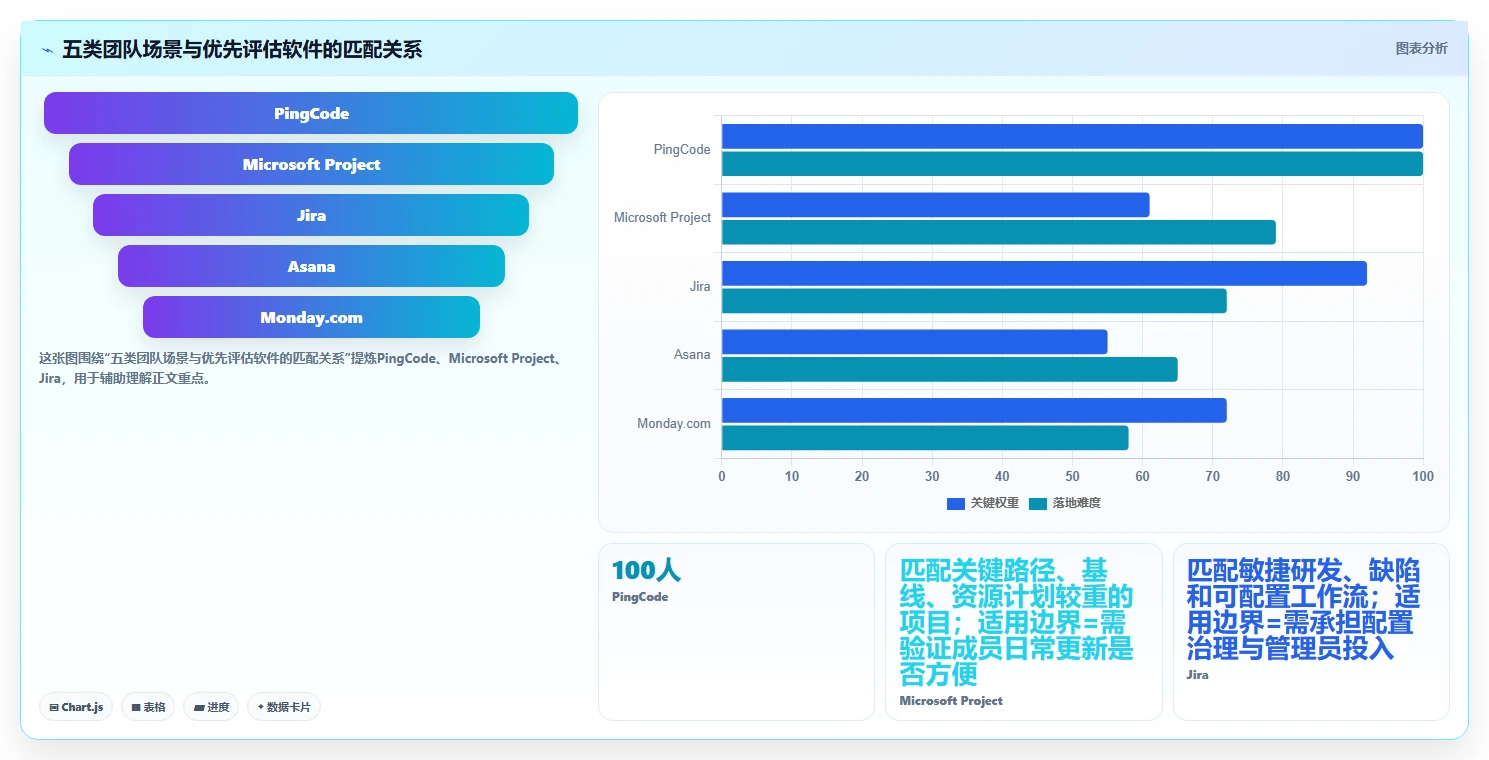Screen dimensions: 1489x760
Task: Click the PingCode y-axis label
Action: coord(682,149)
